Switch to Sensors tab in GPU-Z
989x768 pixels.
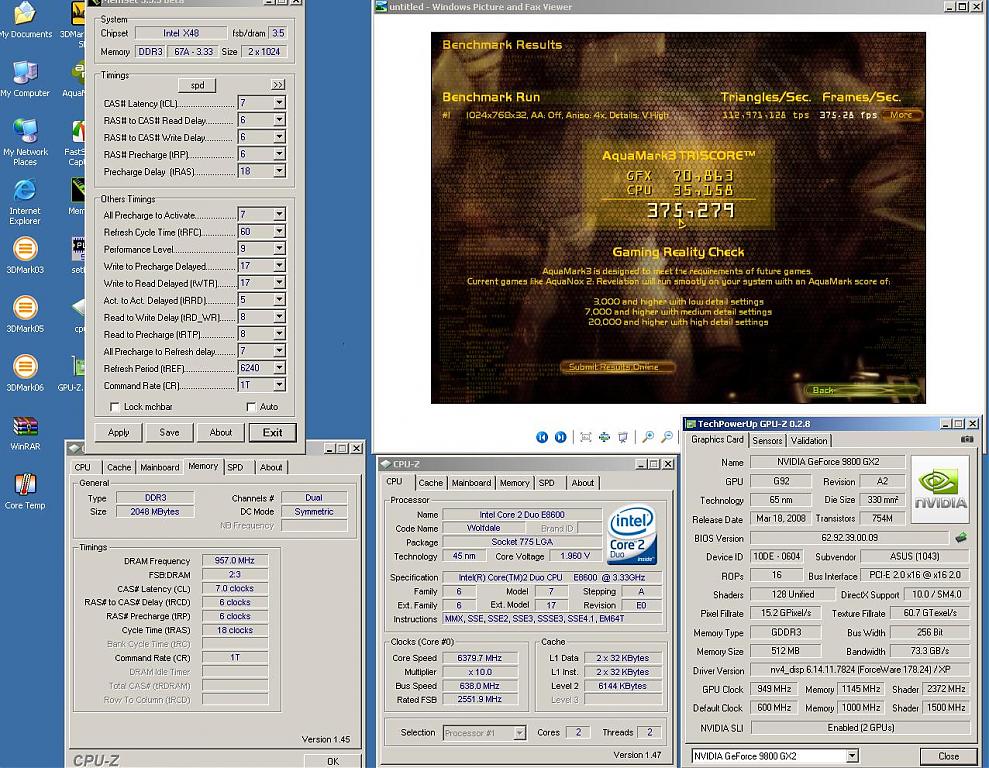(x=767, y=441)
